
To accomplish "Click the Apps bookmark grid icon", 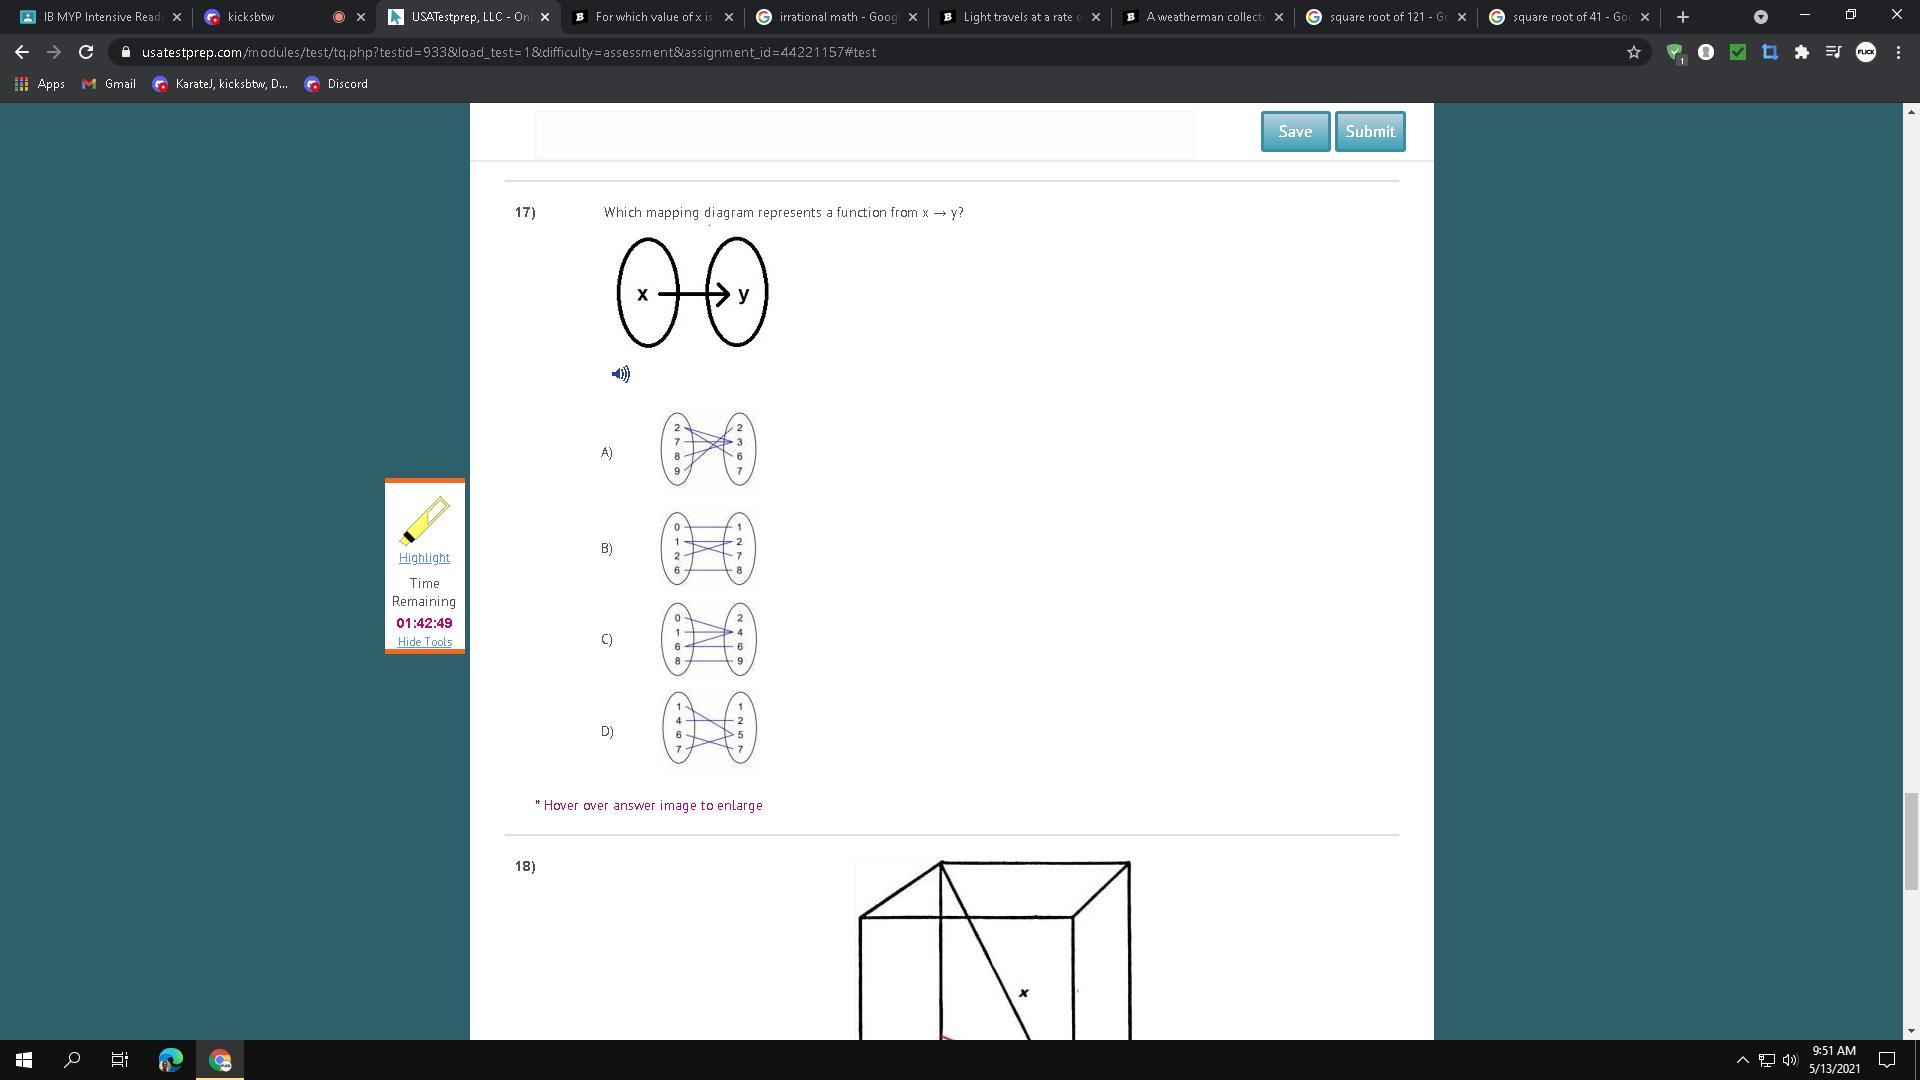I will 21,84.
